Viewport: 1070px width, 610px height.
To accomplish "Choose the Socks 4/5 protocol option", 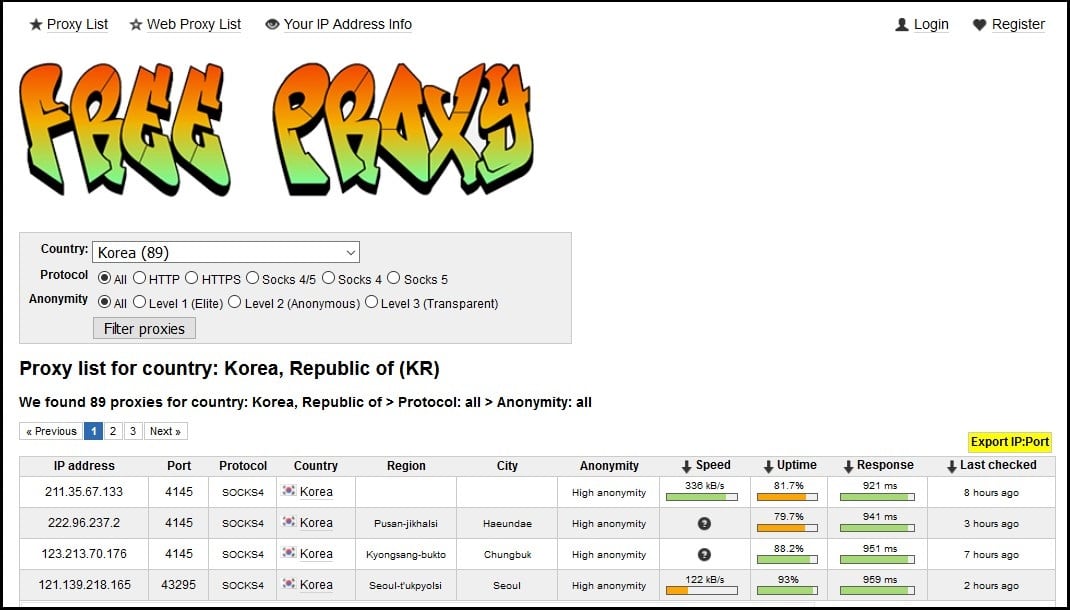I will (252, 278).
